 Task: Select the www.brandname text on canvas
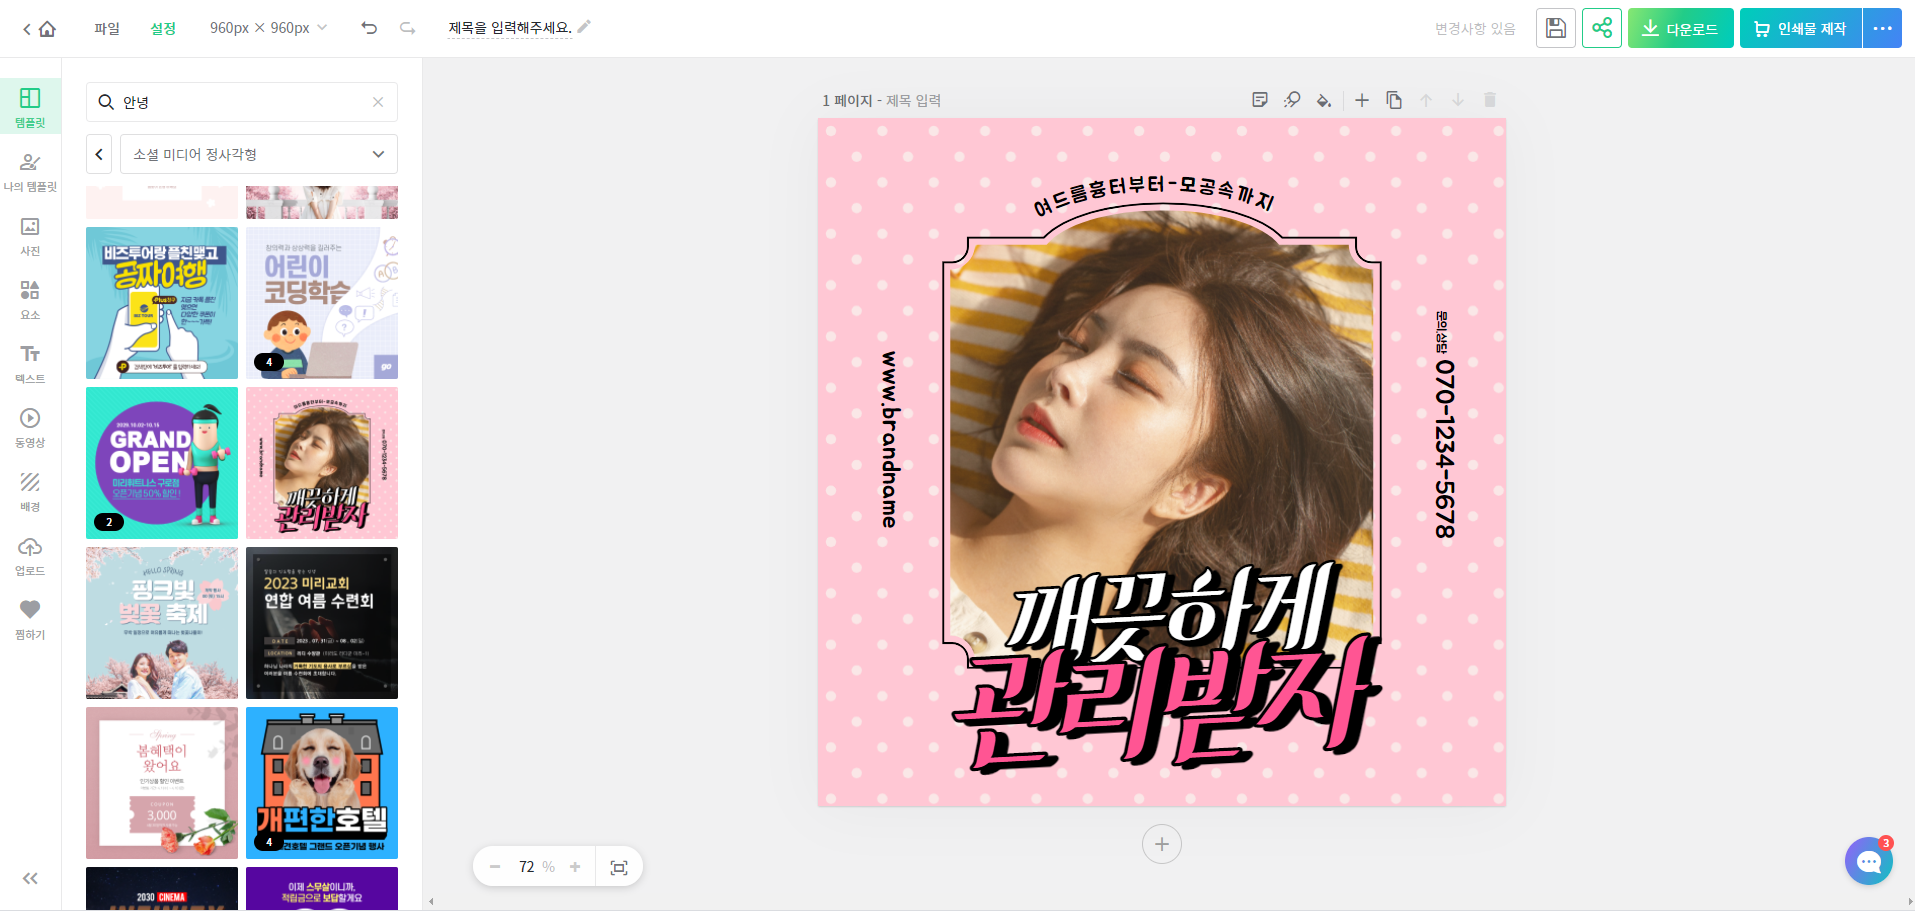point(890,439)
